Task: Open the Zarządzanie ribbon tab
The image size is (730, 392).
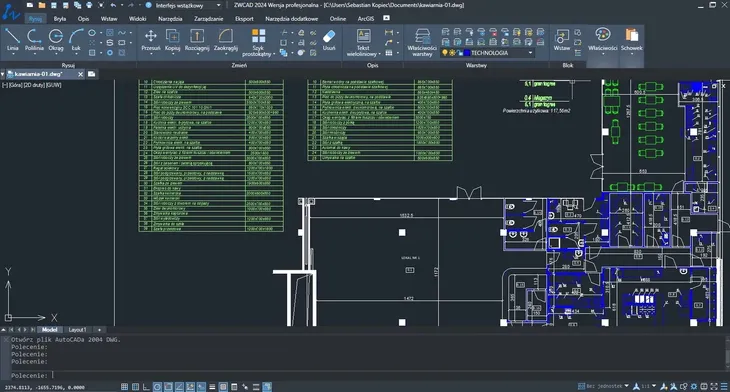Action: pos(208,19)
